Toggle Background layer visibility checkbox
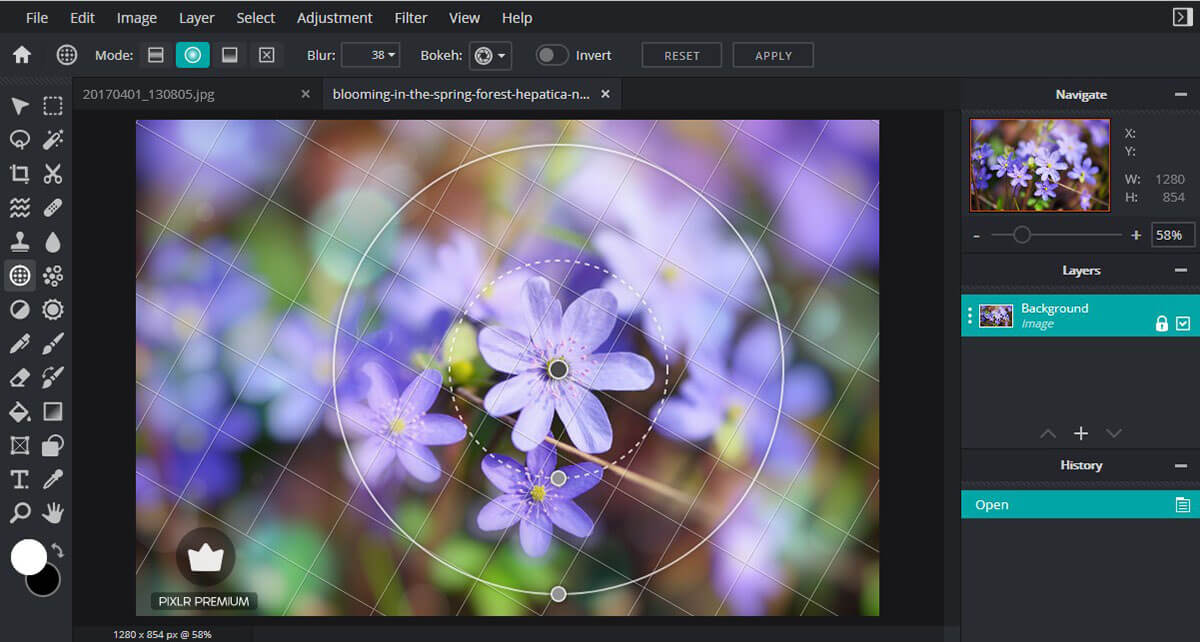Viewport: 1200px width, 642px height. 1183,323
